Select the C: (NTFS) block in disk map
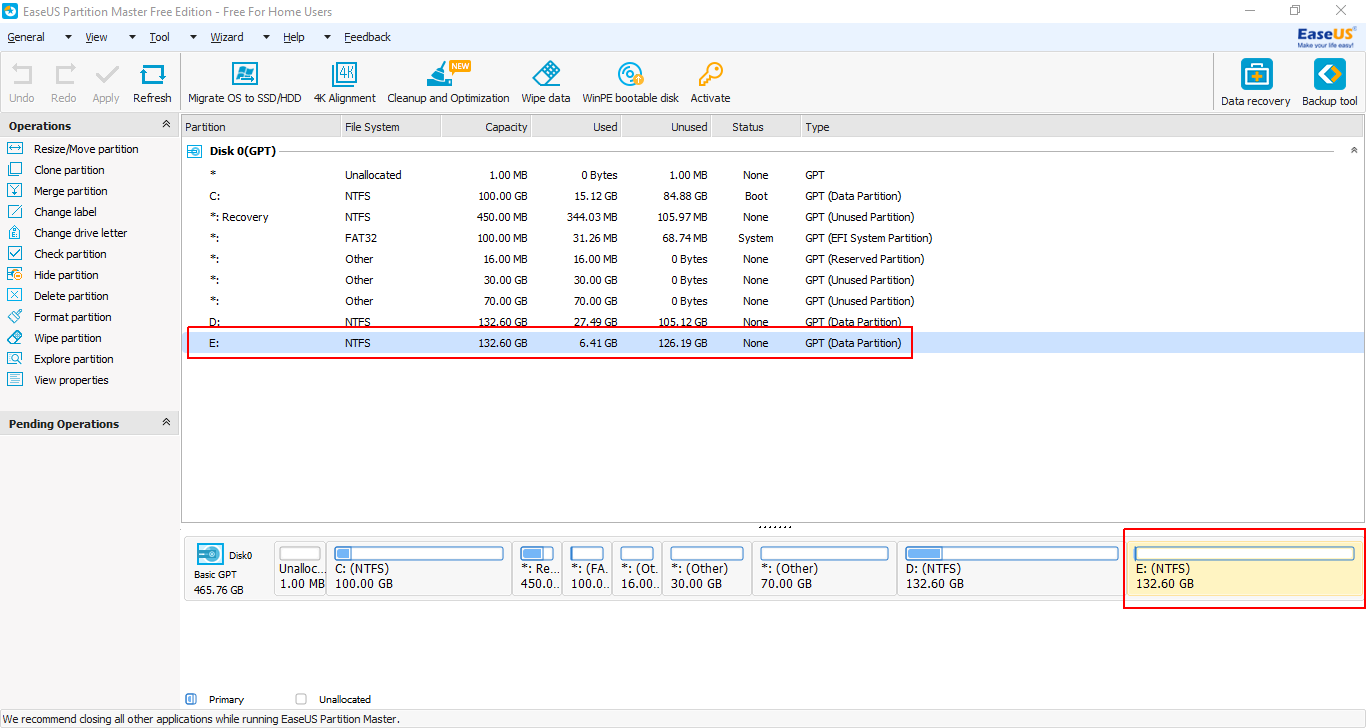The image size is (1366, 728). tap(419, 568)
